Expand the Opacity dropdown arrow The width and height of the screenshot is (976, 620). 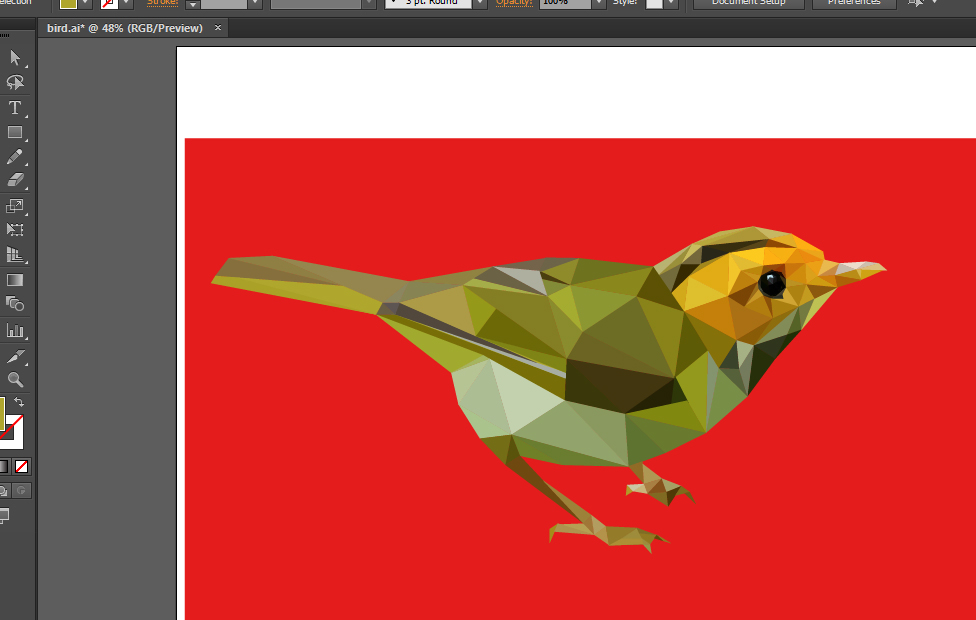point(599,2)
